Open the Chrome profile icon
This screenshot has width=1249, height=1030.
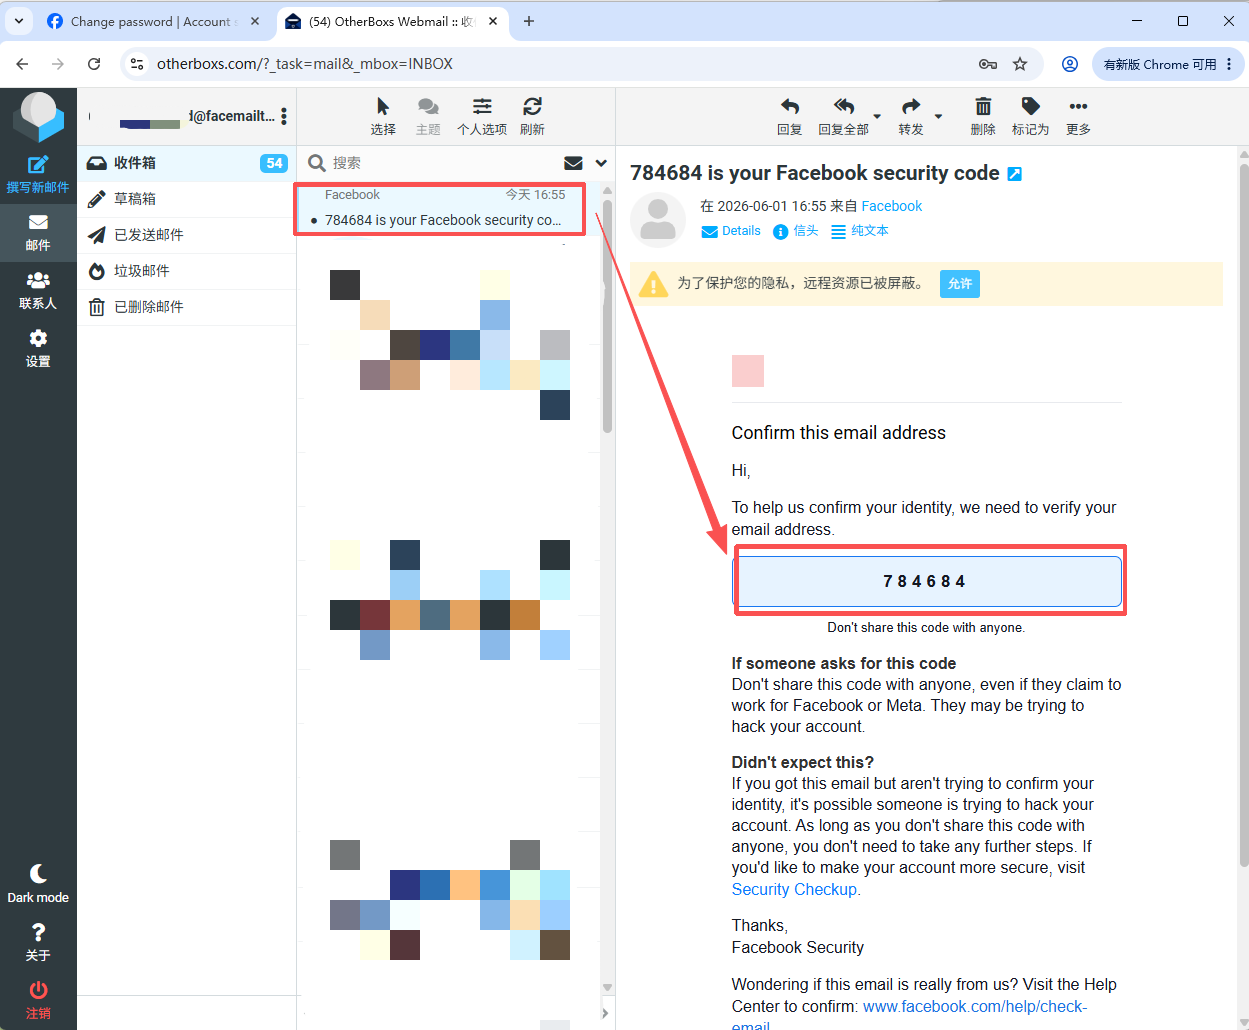pyautogui.click(x=1070, y=64)
